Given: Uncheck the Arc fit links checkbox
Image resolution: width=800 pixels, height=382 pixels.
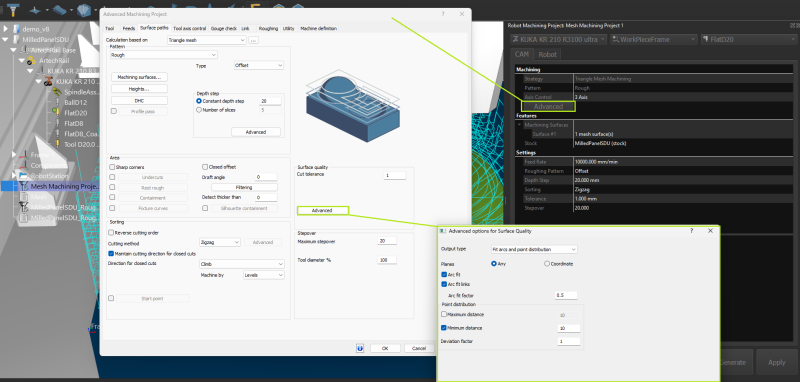Looking at the screenshot, I should [444, 284].
